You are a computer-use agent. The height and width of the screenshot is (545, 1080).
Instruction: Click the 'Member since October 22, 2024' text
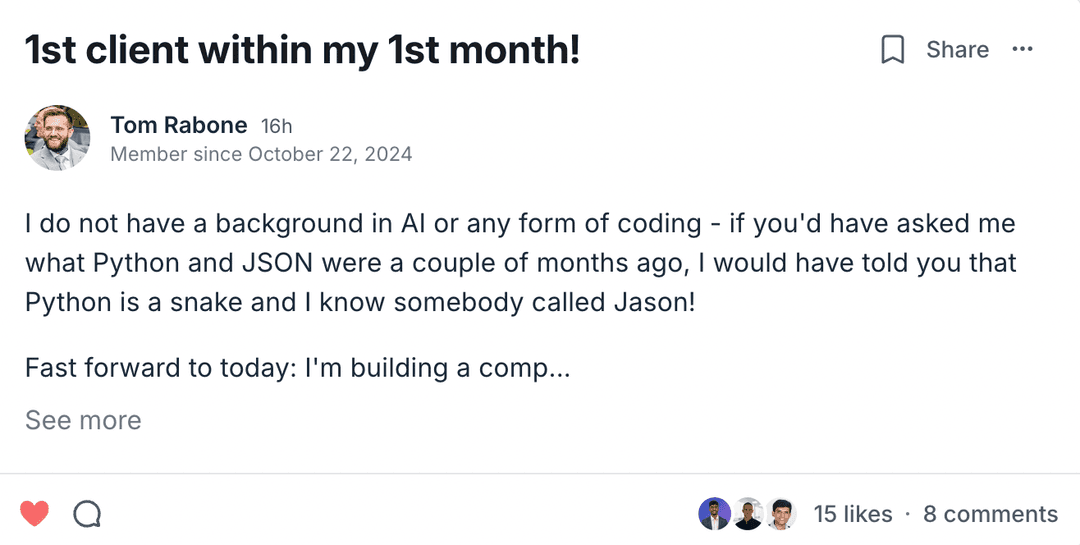[261, 154]
